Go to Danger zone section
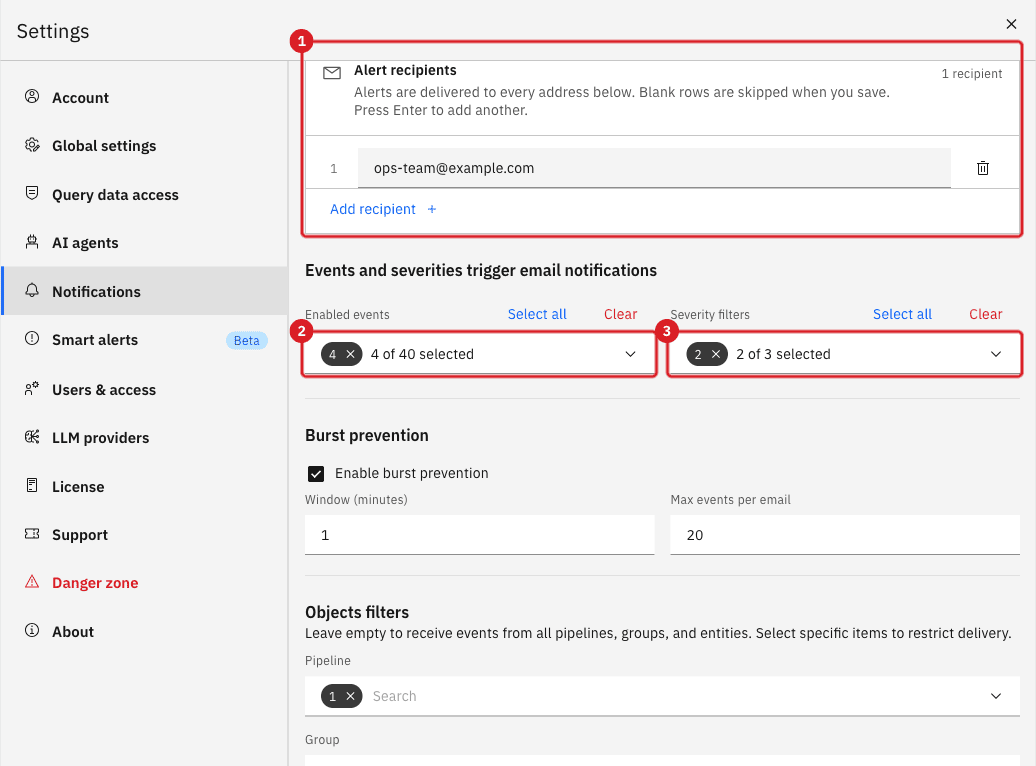This screenshot has width=1036, height=766. pyautogui.click(x=144, y=583)
